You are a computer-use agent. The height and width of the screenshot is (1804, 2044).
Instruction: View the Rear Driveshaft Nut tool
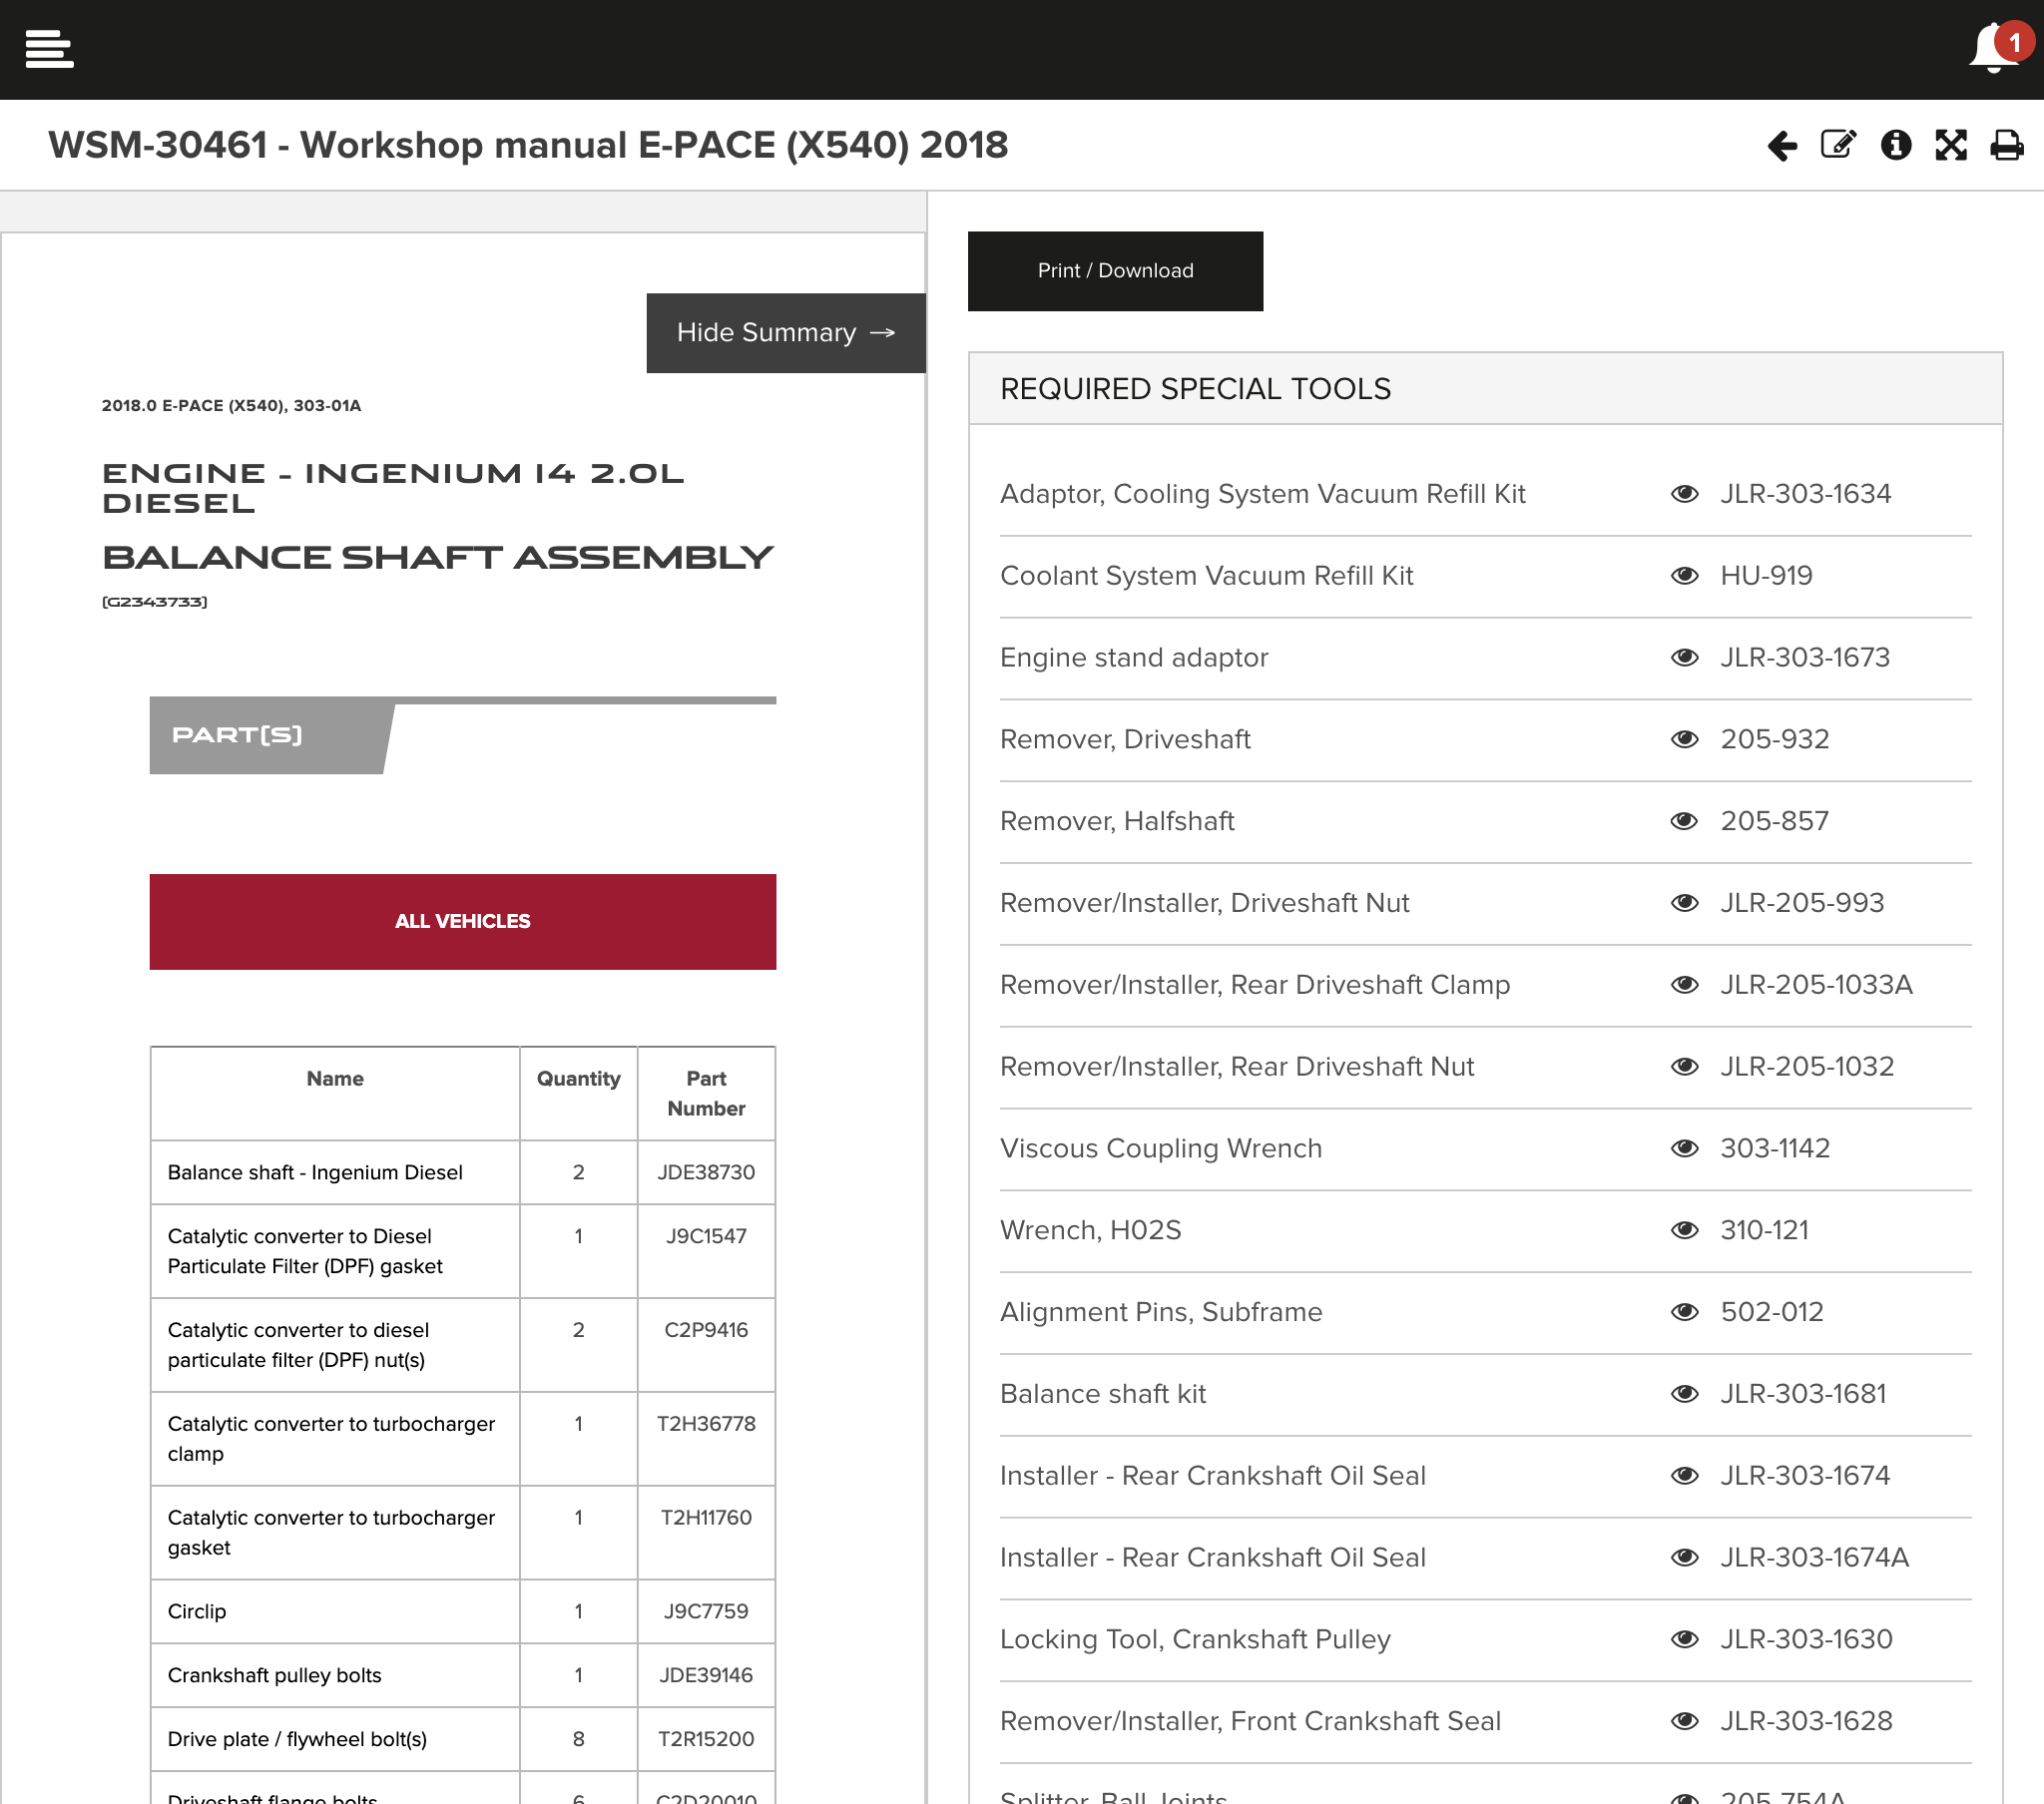1685,1068
